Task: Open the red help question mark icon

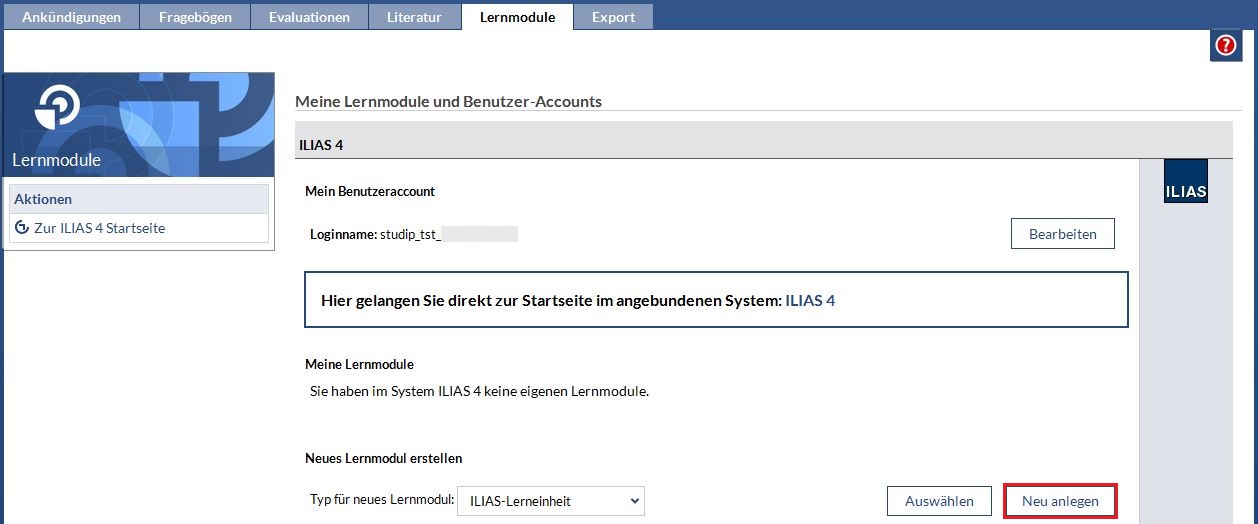Action: (x=1225, y=46)
